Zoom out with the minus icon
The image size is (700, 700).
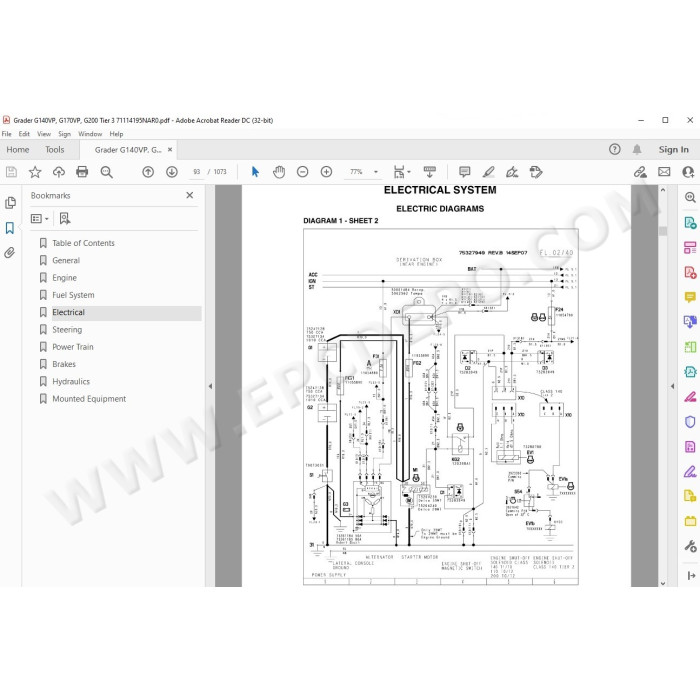tap(303, 172)
